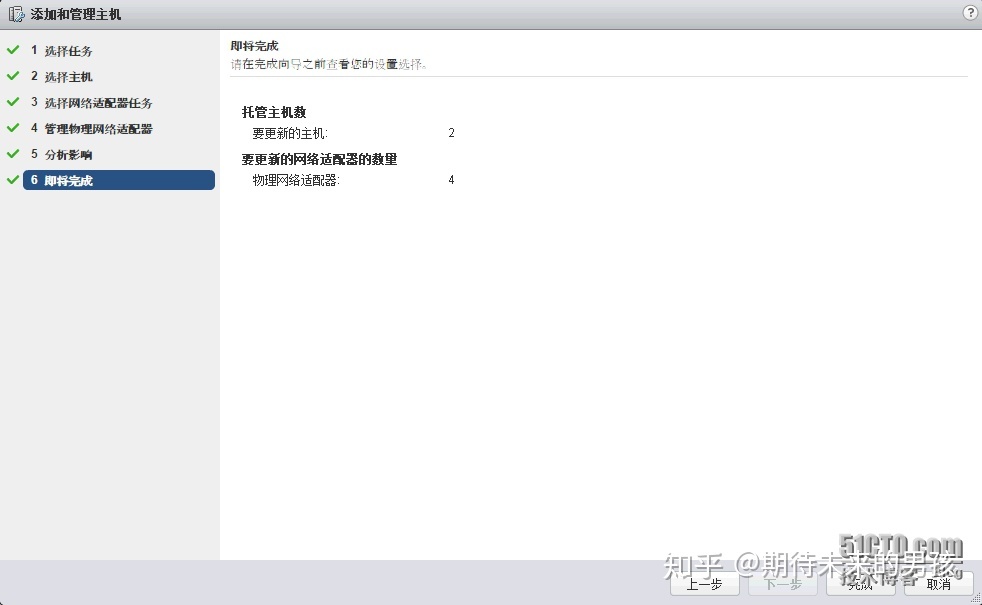The width and height of the screenshot is (982, 605).
Task: Click the 物理网络适配器 label
Action: (296, 180)
